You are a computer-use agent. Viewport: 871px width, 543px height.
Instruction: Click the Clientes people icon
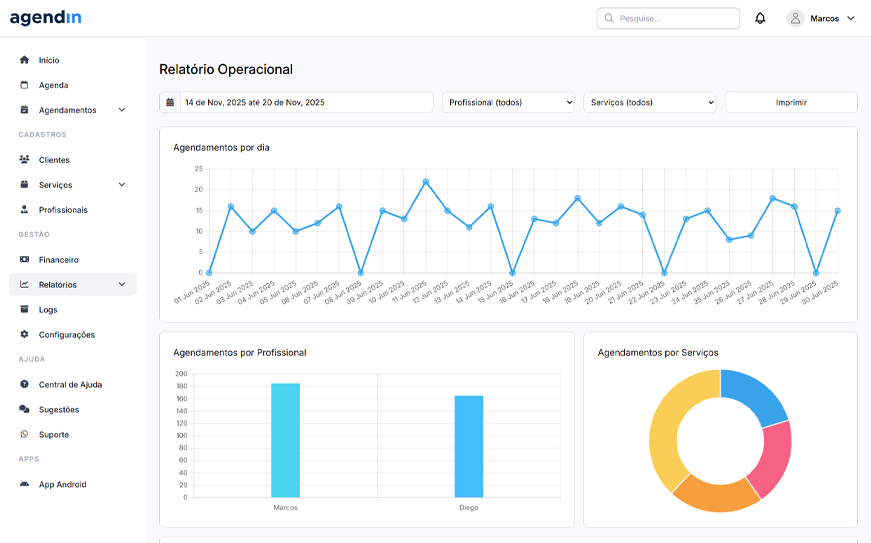[x=25, y=160]
